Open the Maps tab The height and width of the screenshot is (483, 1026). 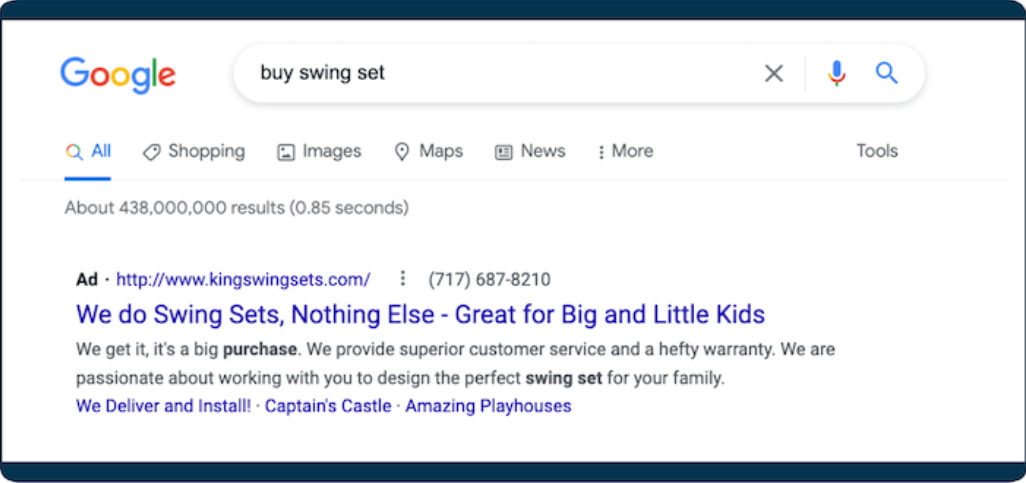click(x=429, y=152)
